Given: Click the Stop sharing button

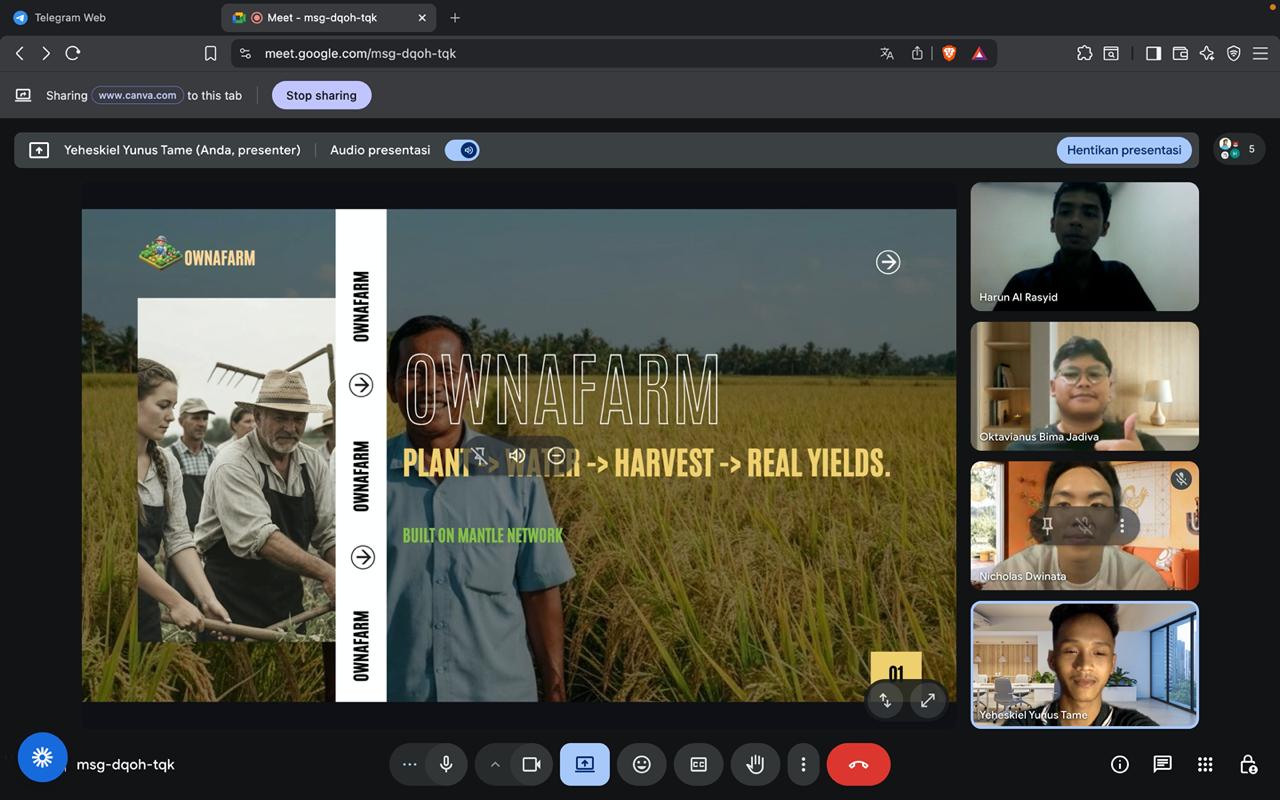Looking at the screenshot, I should (321, 96).
